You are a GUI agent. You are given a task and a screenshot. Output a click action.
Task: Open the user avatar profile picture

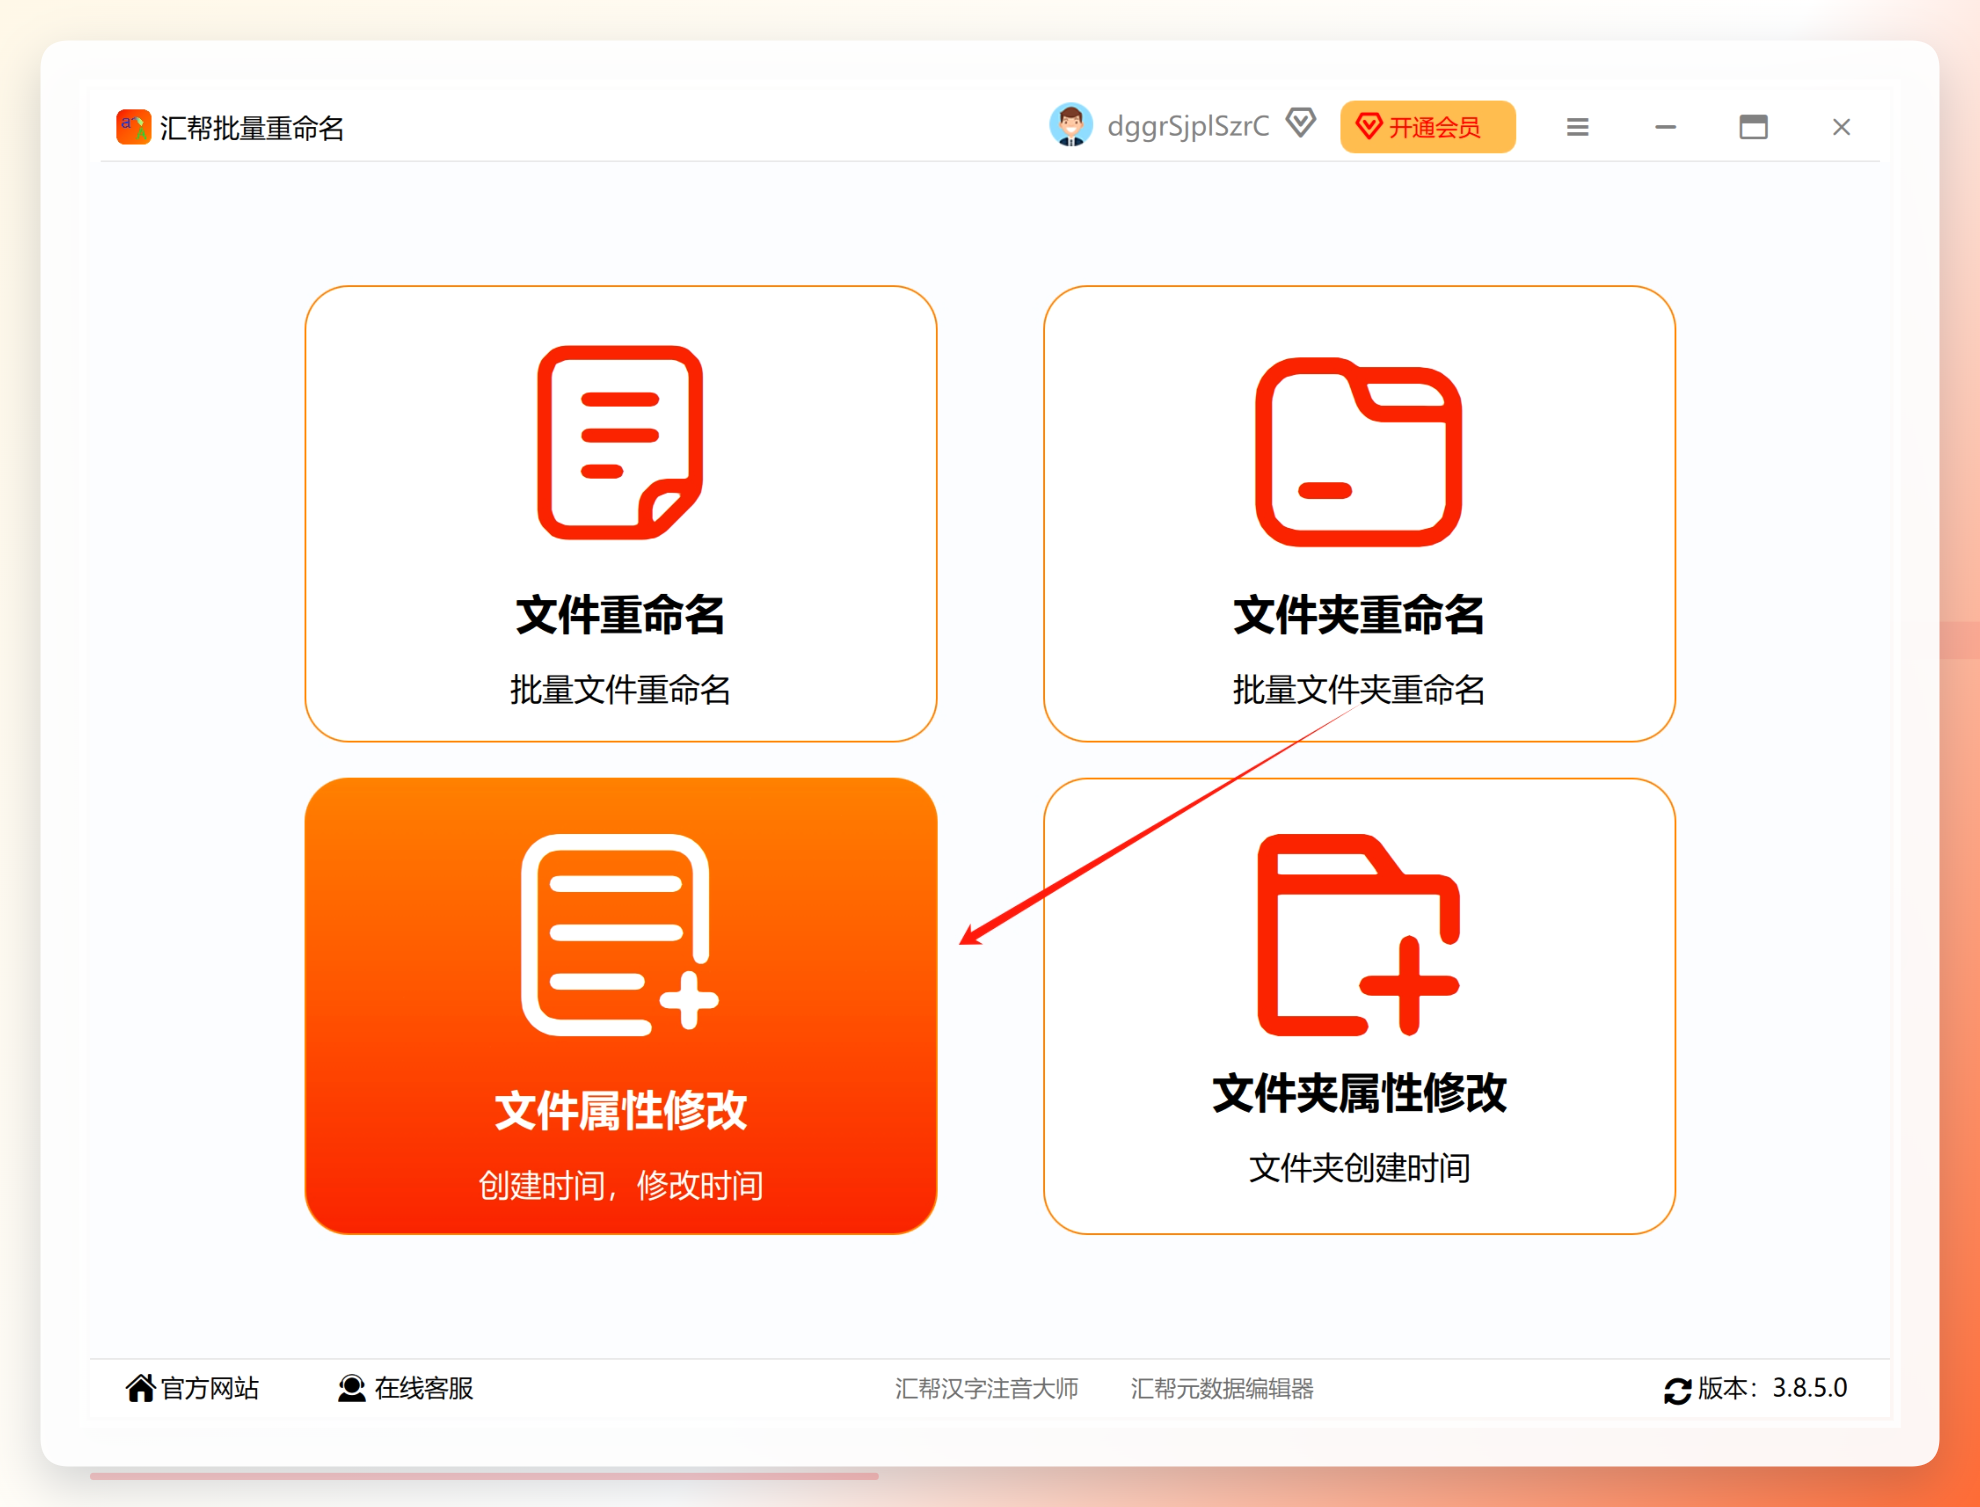(1070, 126)
